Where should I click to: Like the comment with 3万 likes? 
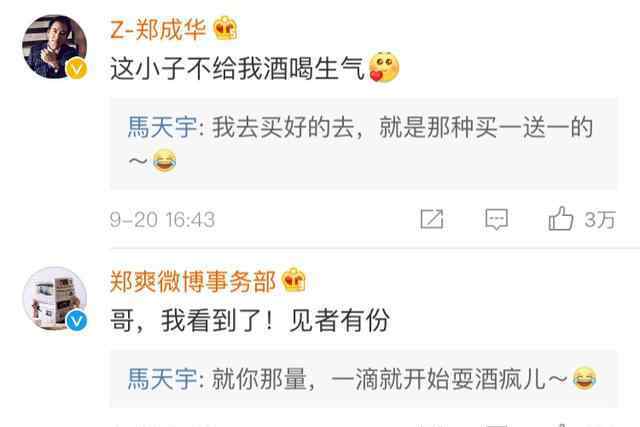561,218
